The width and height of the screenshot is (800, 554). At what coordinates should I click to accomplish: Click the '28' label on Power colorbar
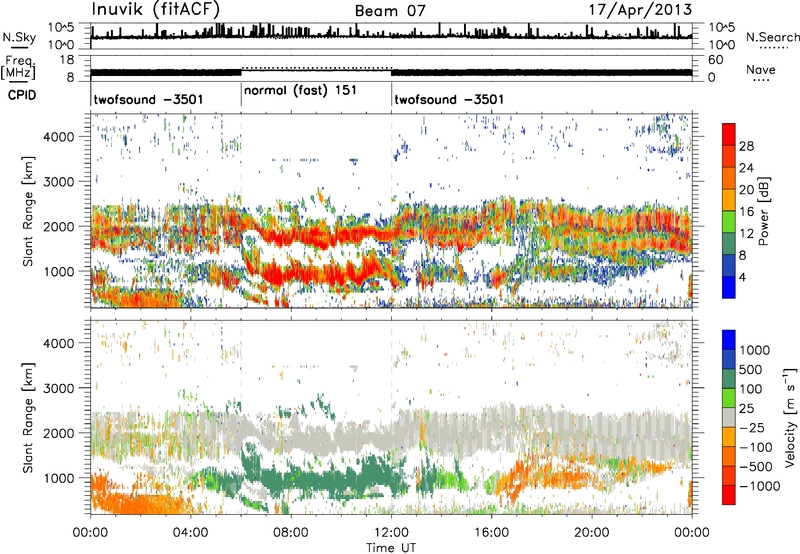click(746, 146)
